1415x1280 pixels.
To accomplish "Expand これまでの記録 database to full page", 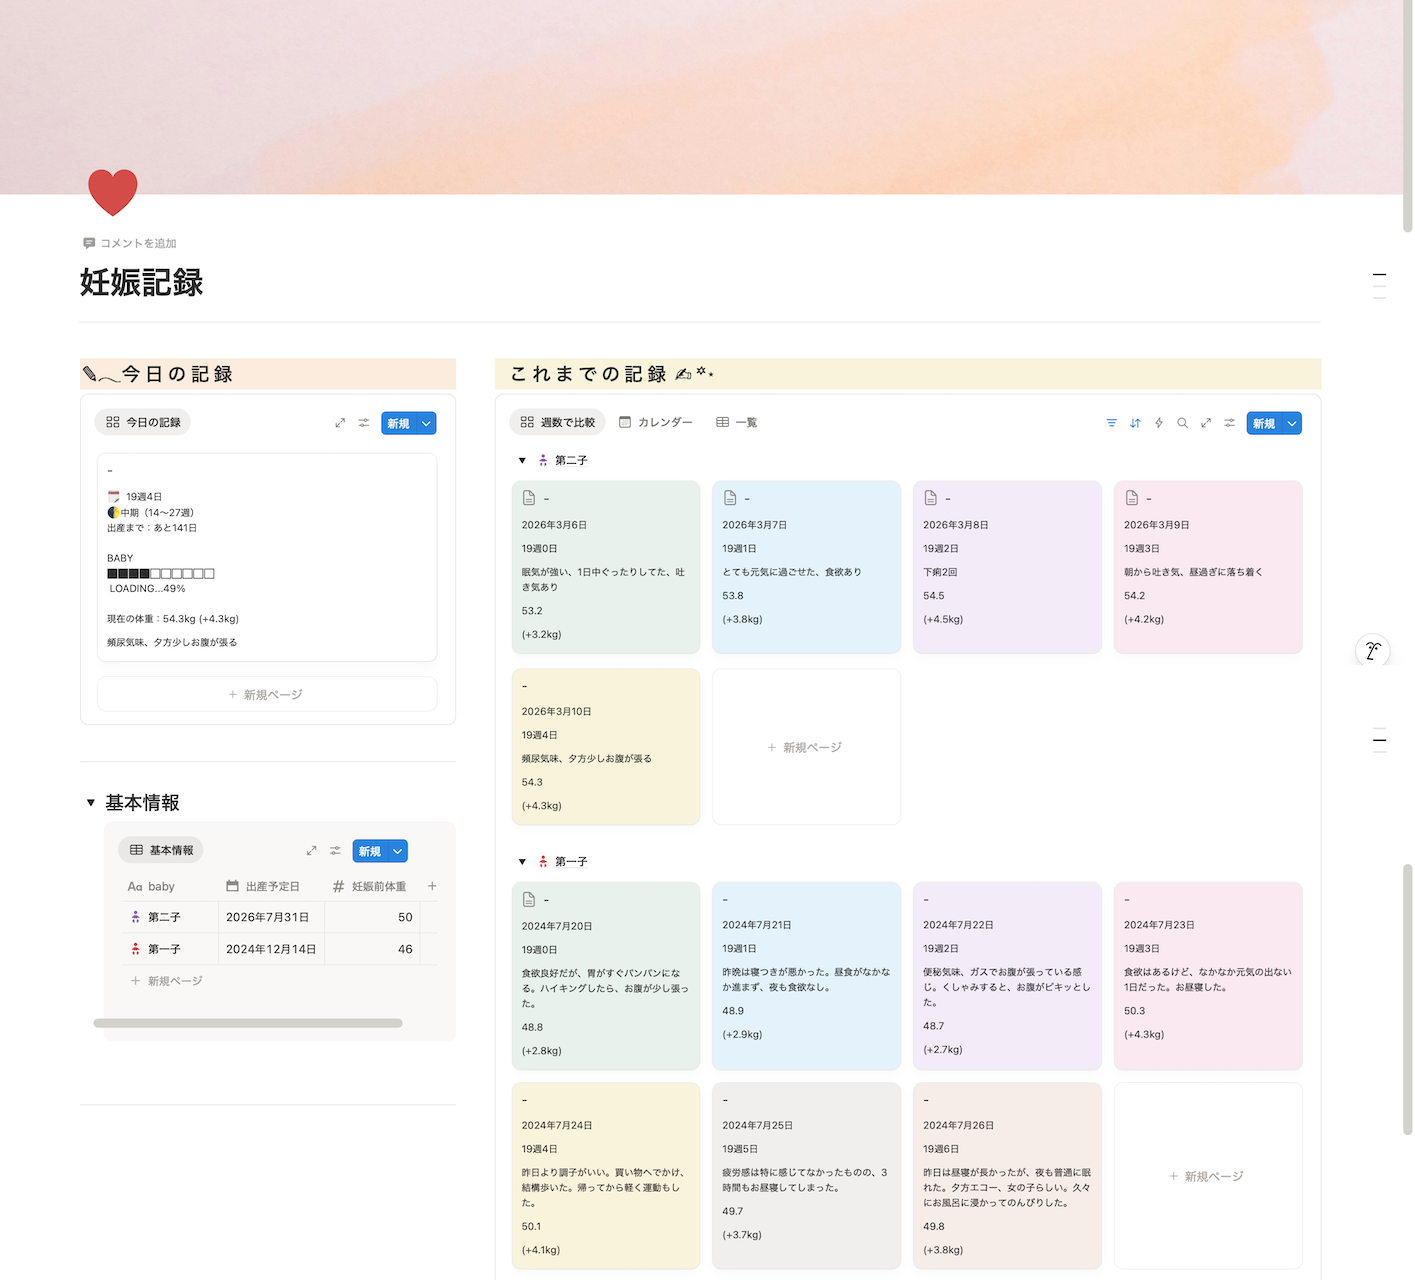I will (x=1206, y=423).
